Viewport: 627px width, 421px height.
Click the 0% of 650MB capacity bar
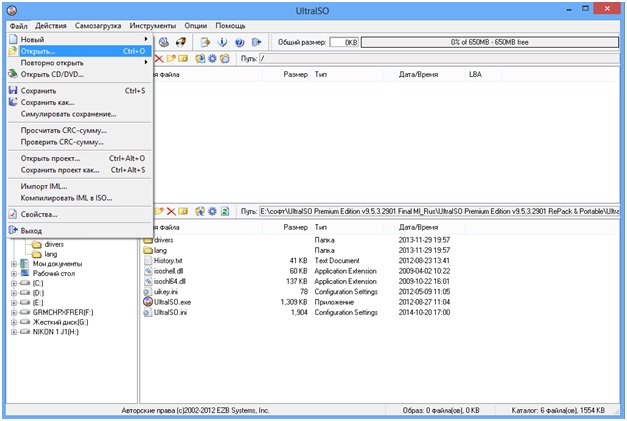[490, 42]
